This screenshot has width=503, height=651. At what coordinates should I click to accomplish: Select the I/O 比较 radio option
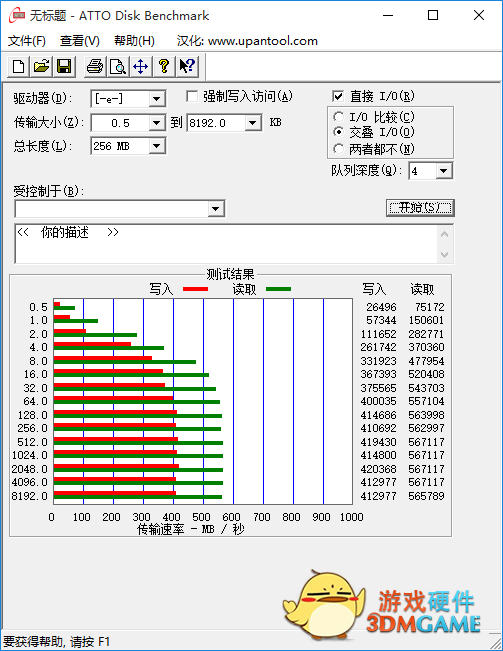coord(338,117)
